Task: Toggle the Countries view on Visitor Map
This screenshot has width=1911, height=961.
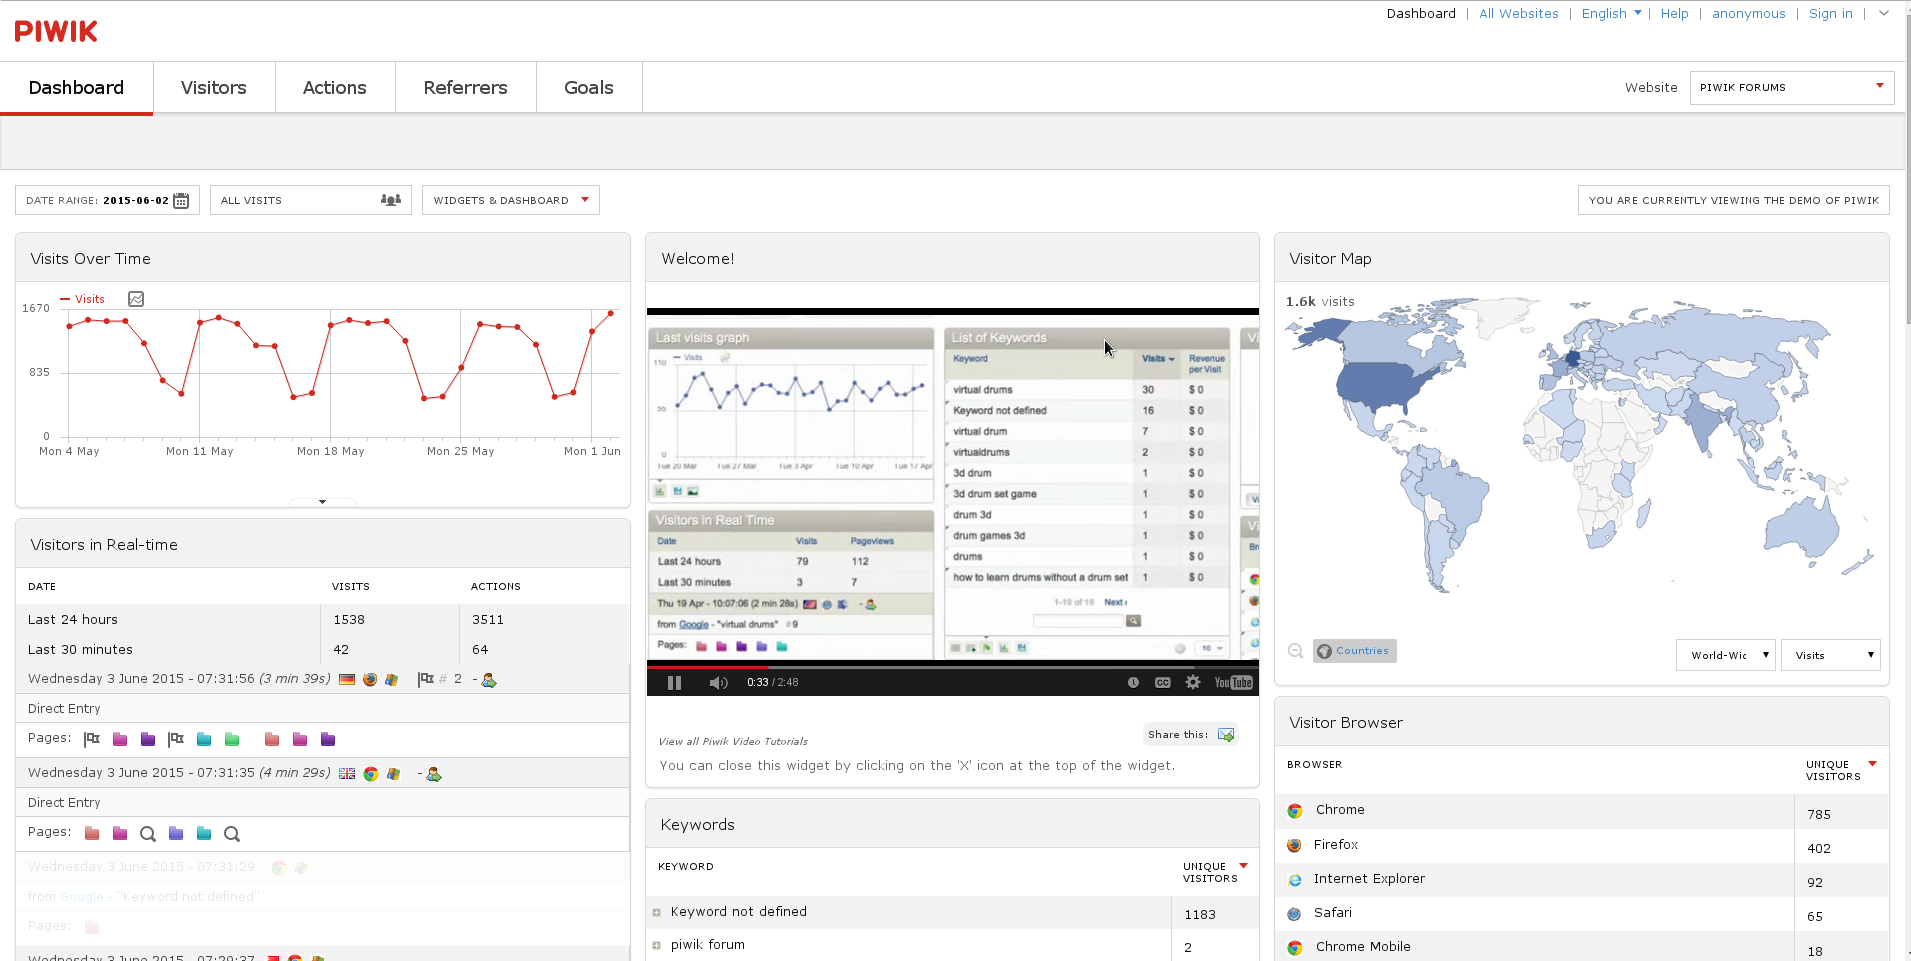Action: [x=1354, y=651]
